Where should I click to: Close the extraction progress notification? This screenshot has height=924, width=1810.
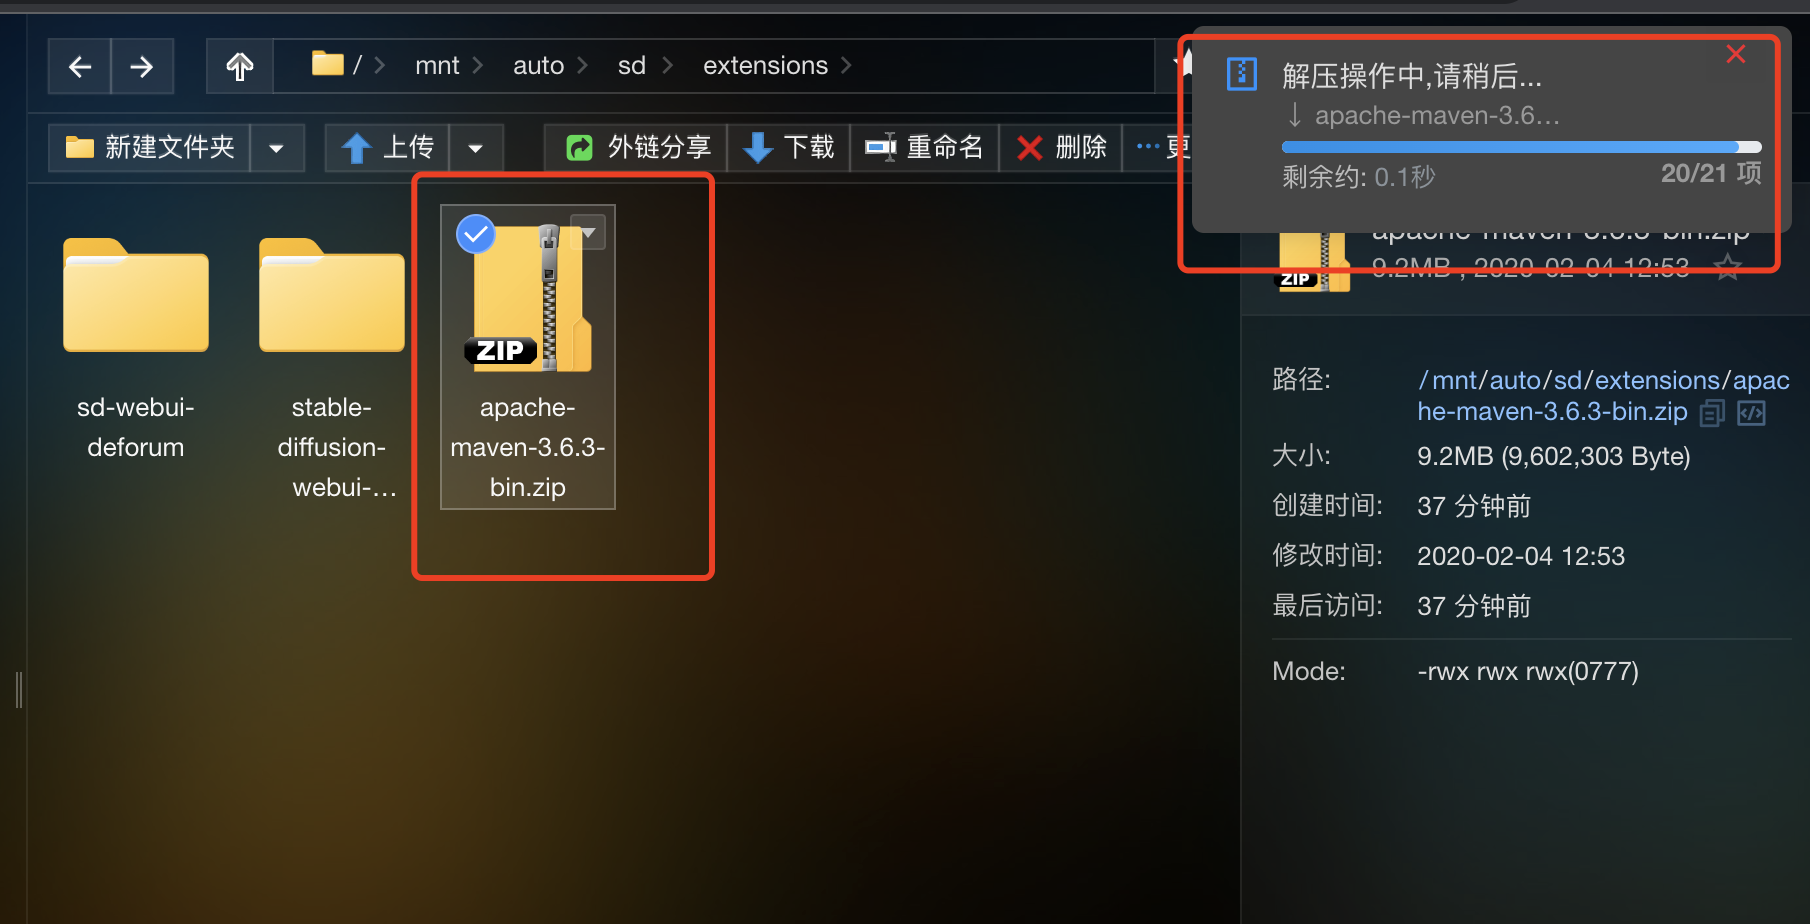(1736, 54)
